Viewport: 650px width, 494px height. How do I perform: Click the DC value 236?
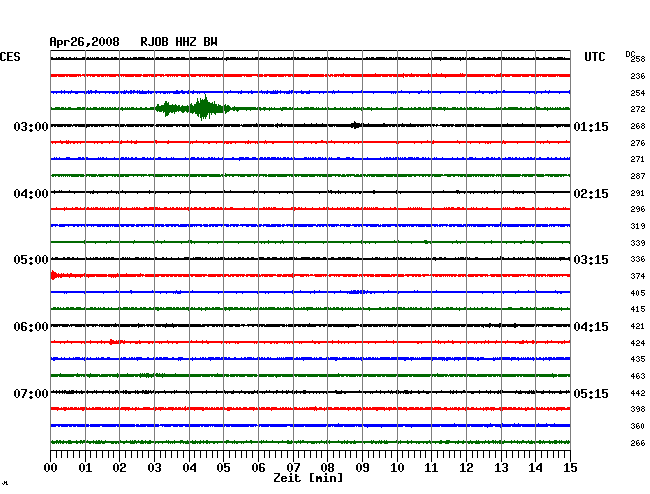(638, 76)
